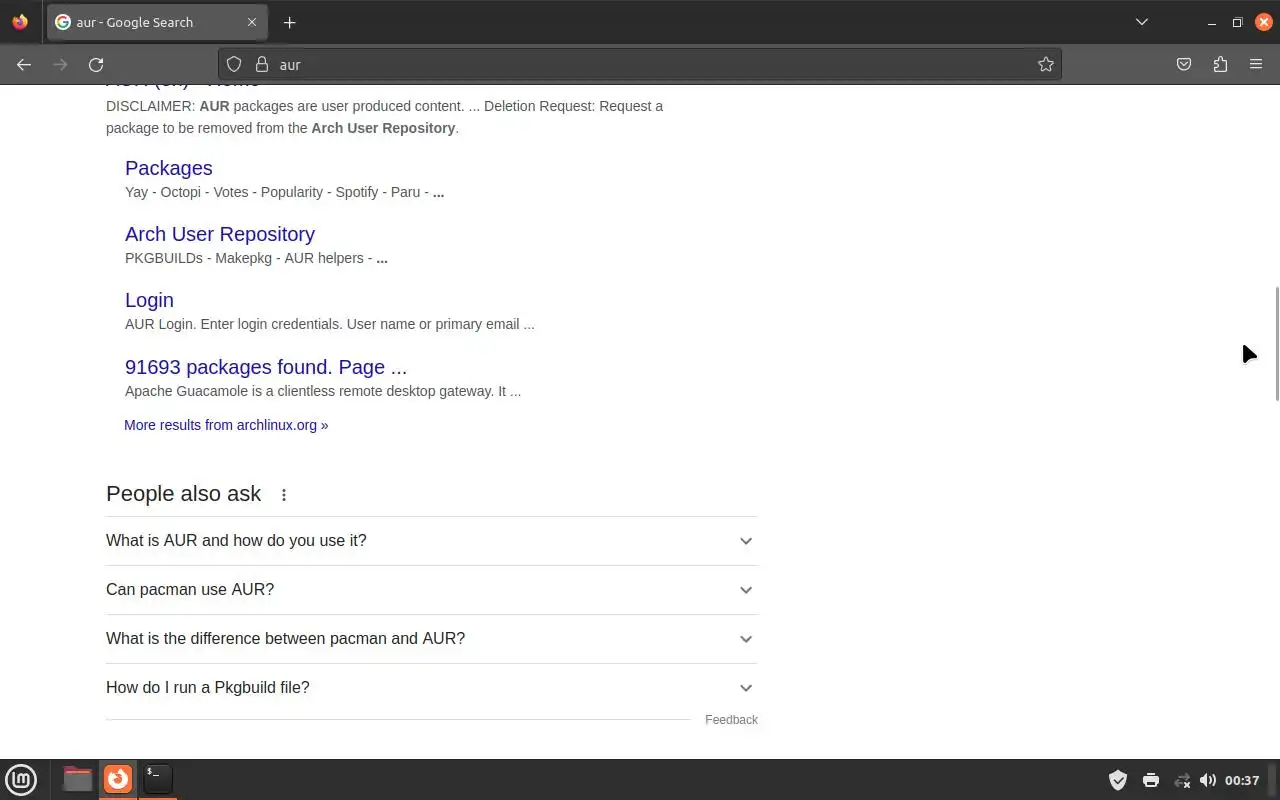Image resolution: width=1280 pixels, height=800 pixels.
Task: Open the tracking protection shield icon
Action: [x=234, y=64]
